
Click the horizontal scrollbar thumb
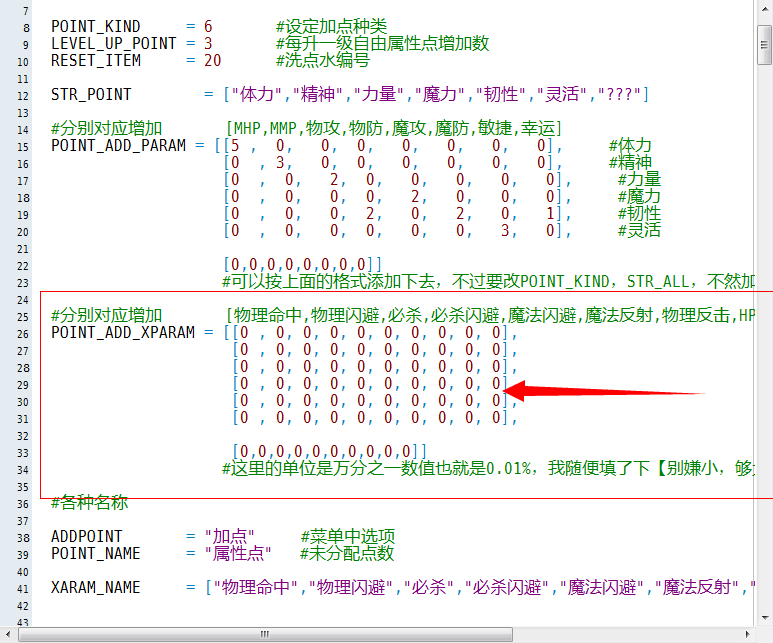pos(265,634)
